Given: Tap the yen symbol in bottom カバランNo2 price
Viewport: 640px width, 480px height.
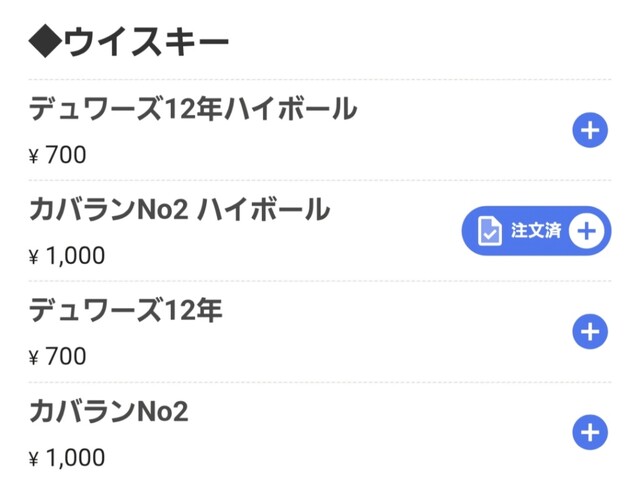Looking at the screenshot, I should coord(35,459).
